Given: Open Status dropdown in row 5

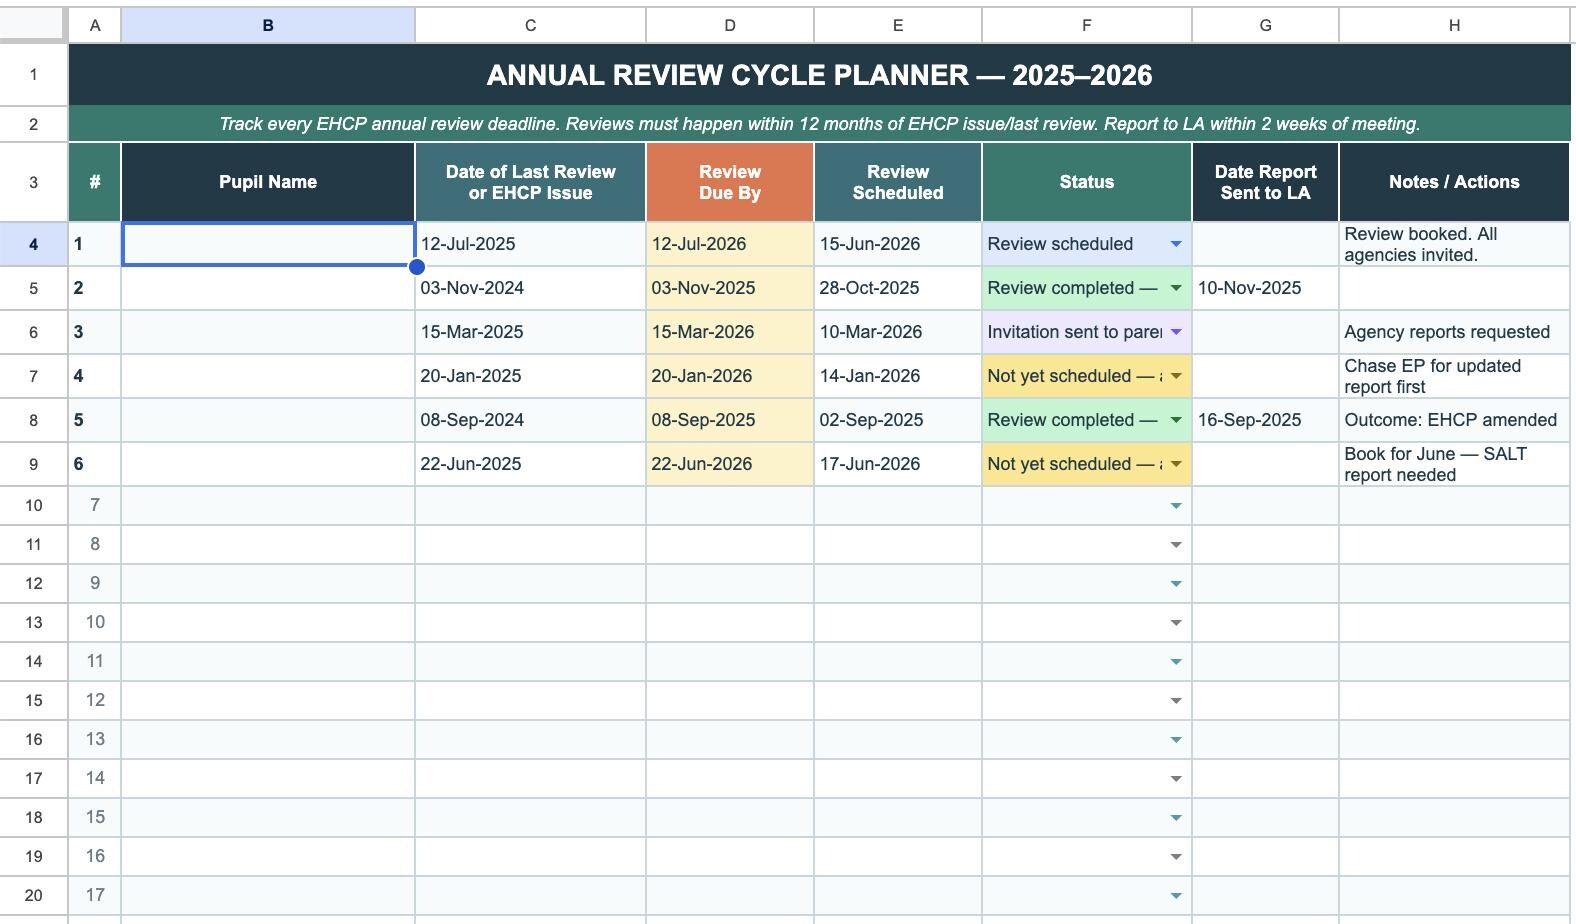Looking at the screenshot, I should click(1176, 288).
